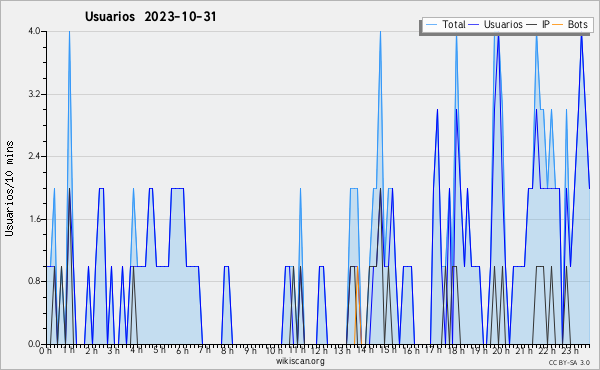Viewport: 600px width, 370px height.
Task: Click the '23 h' x-axis label
Action: [x=569, y=351]
